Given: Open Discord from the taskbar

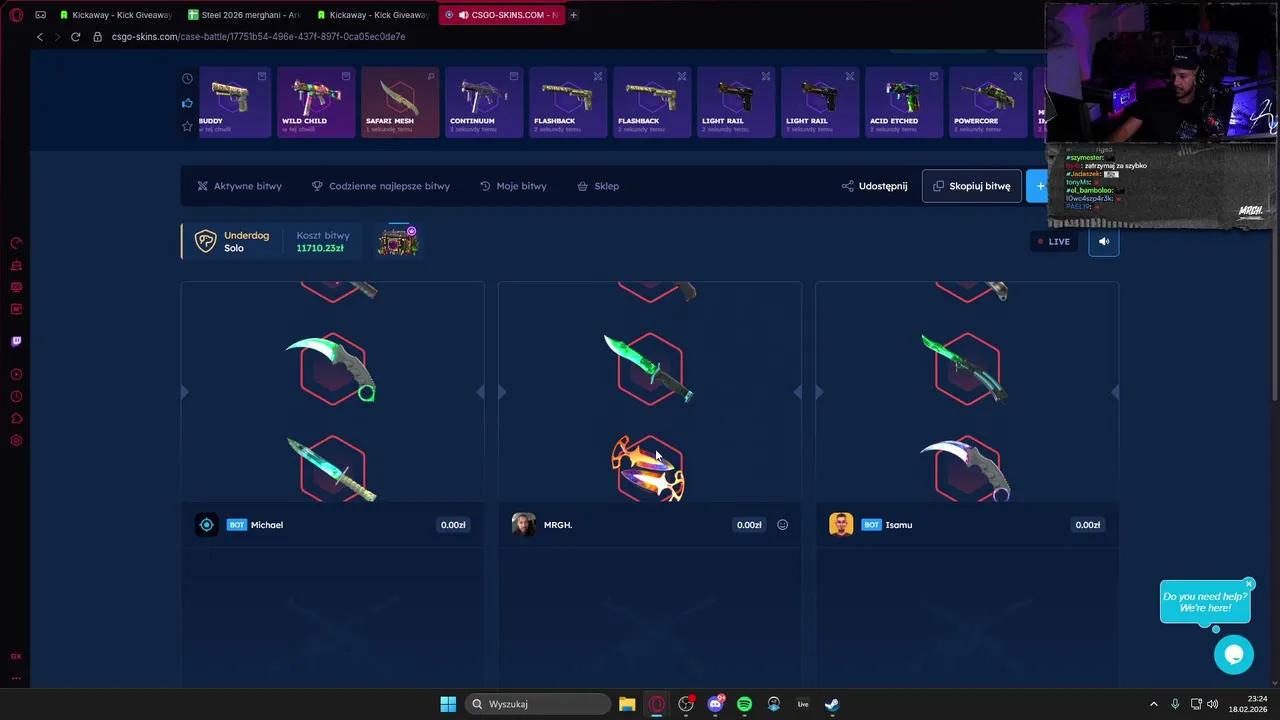Looking at the screenshot, I should coord(715,704).
